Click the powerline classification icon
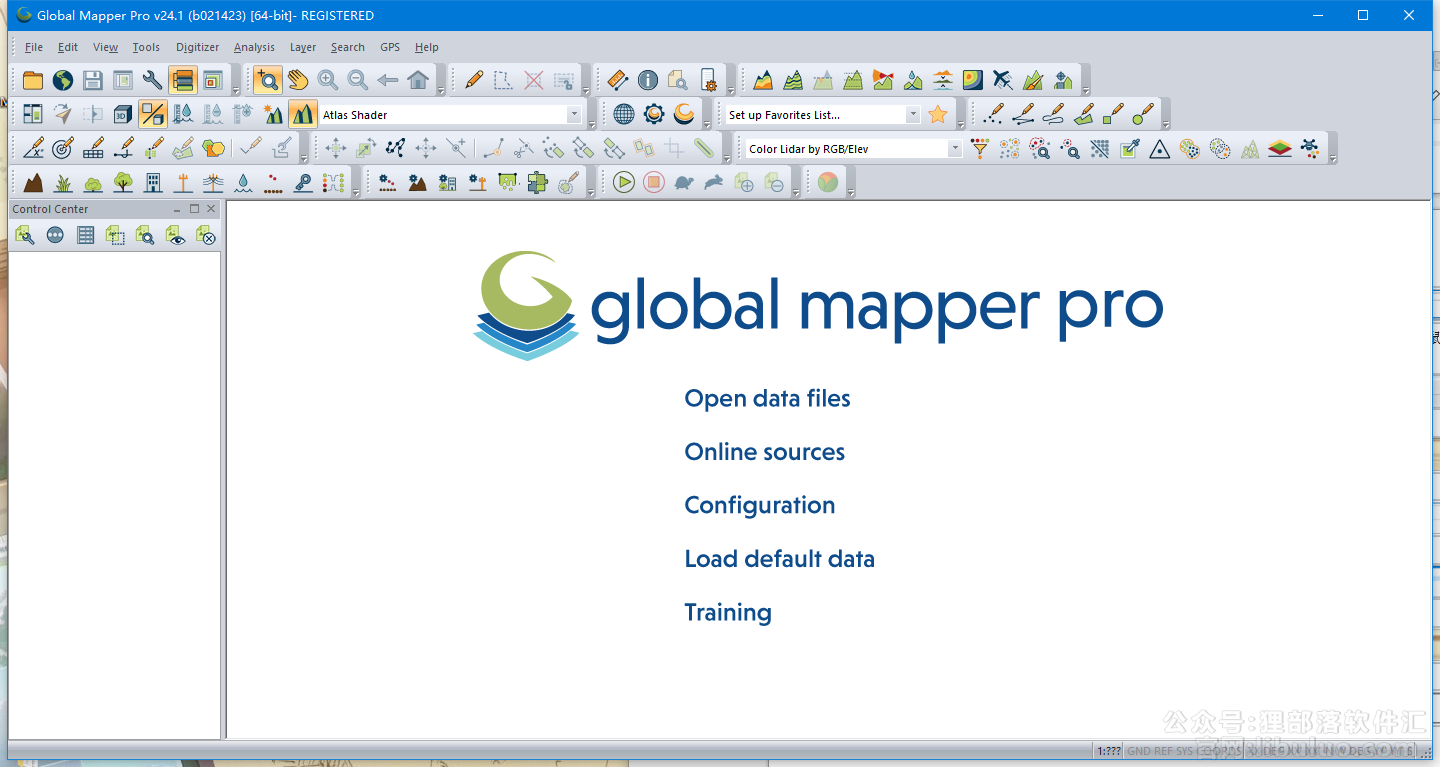 pos(213,183)
